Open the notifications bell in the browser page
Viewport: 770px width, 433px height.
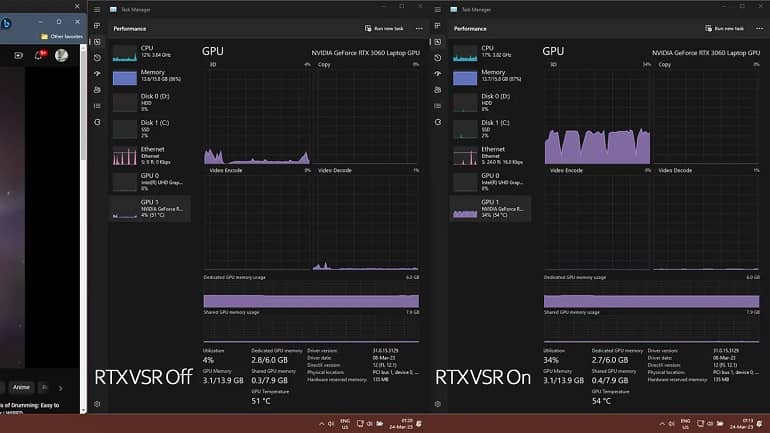tap(39, 55)
